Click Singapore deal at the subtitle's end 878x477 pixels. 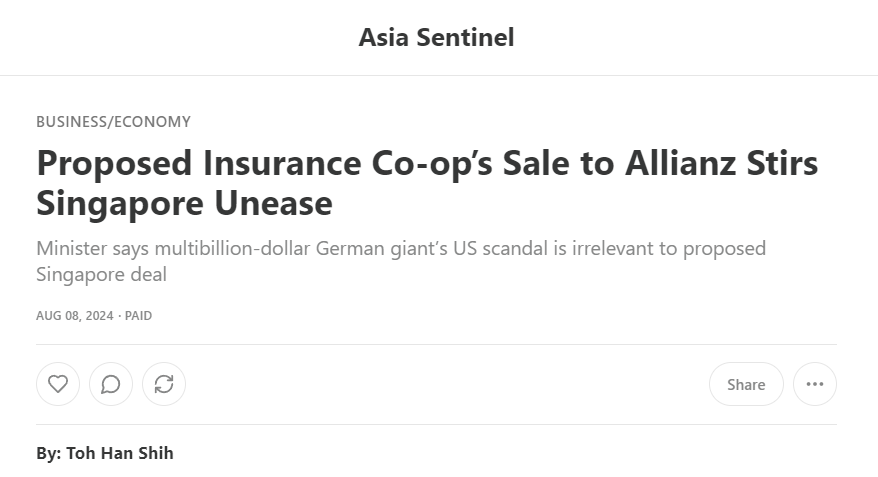coord(101,274)
